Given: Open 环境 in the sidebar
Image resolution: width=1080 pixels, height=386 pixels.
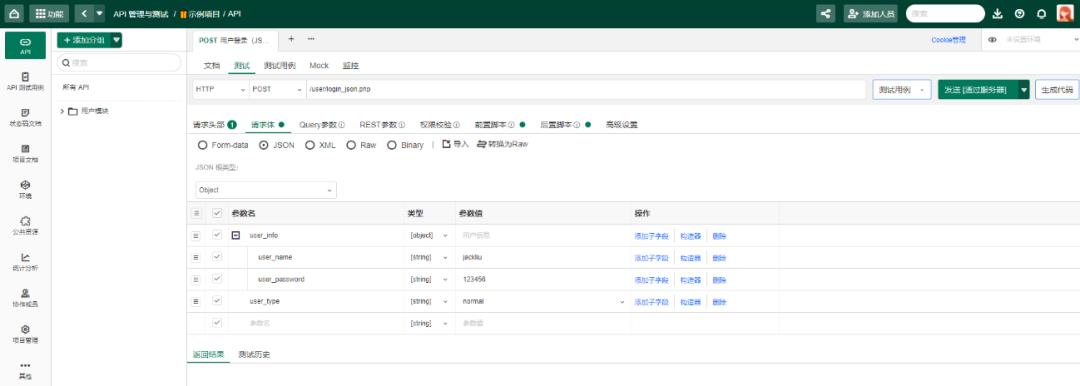Looking at the screenshot, I should coord(25,190).
